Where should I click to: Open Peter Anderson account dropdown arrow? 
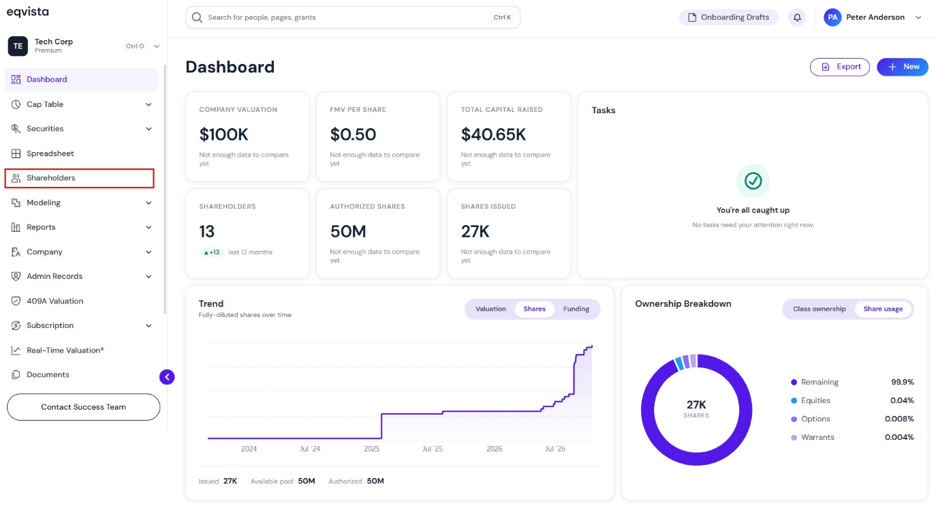tap(918, 17)
